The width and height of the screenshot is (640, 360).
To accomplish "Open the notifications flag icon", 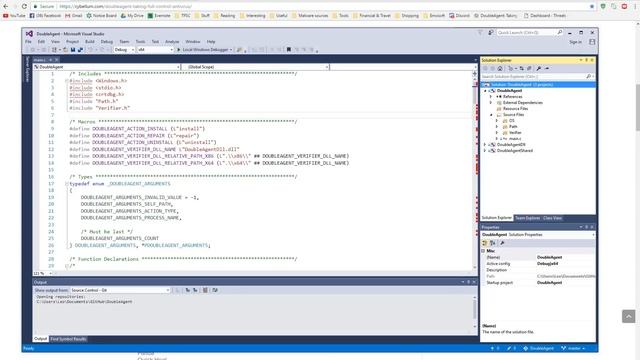I will pos(480,32).
